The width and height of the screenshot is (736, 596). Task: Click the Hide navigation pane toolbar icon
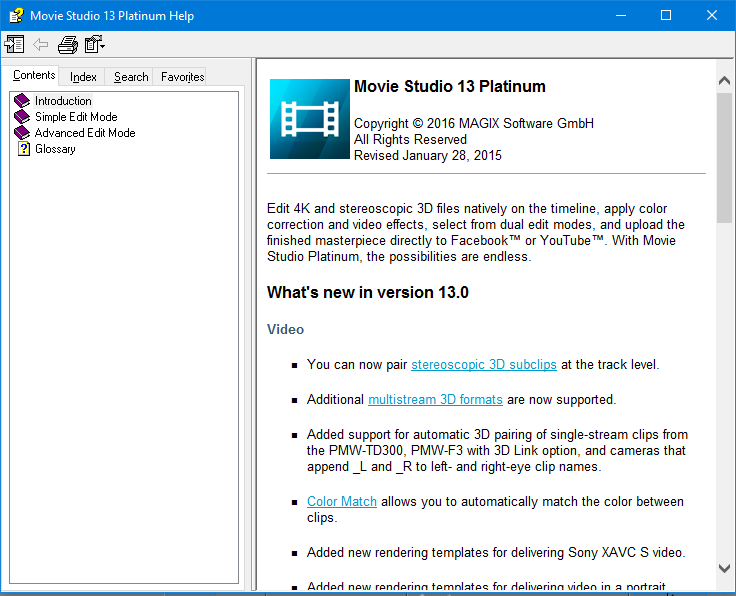(14, 45)
